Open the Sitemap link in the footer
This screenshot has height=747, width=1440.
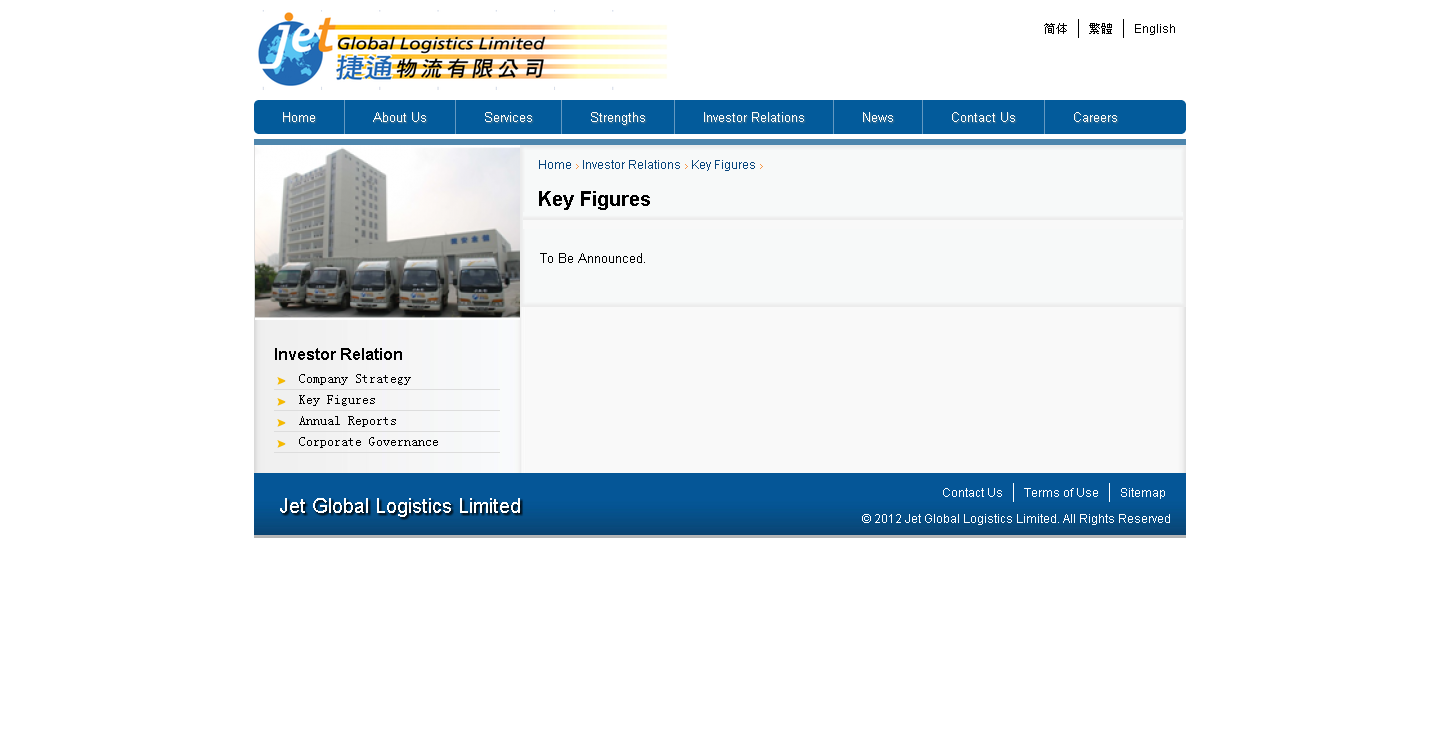(1142, 493)
